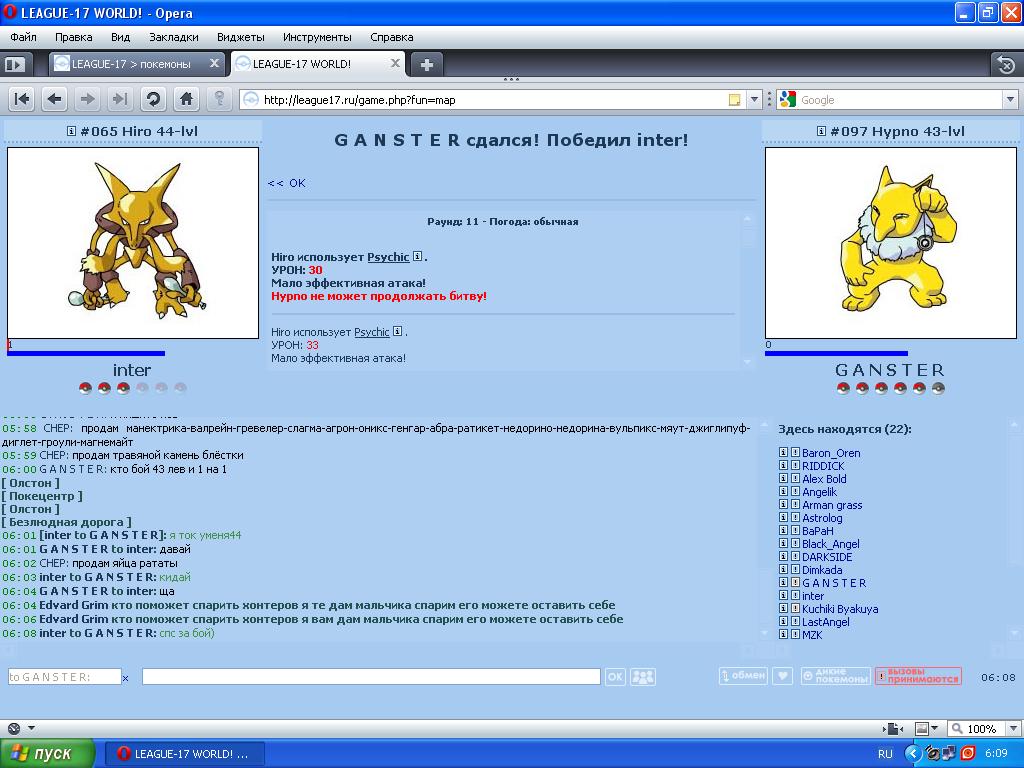Send the chat message with OK button

(615, 677)
